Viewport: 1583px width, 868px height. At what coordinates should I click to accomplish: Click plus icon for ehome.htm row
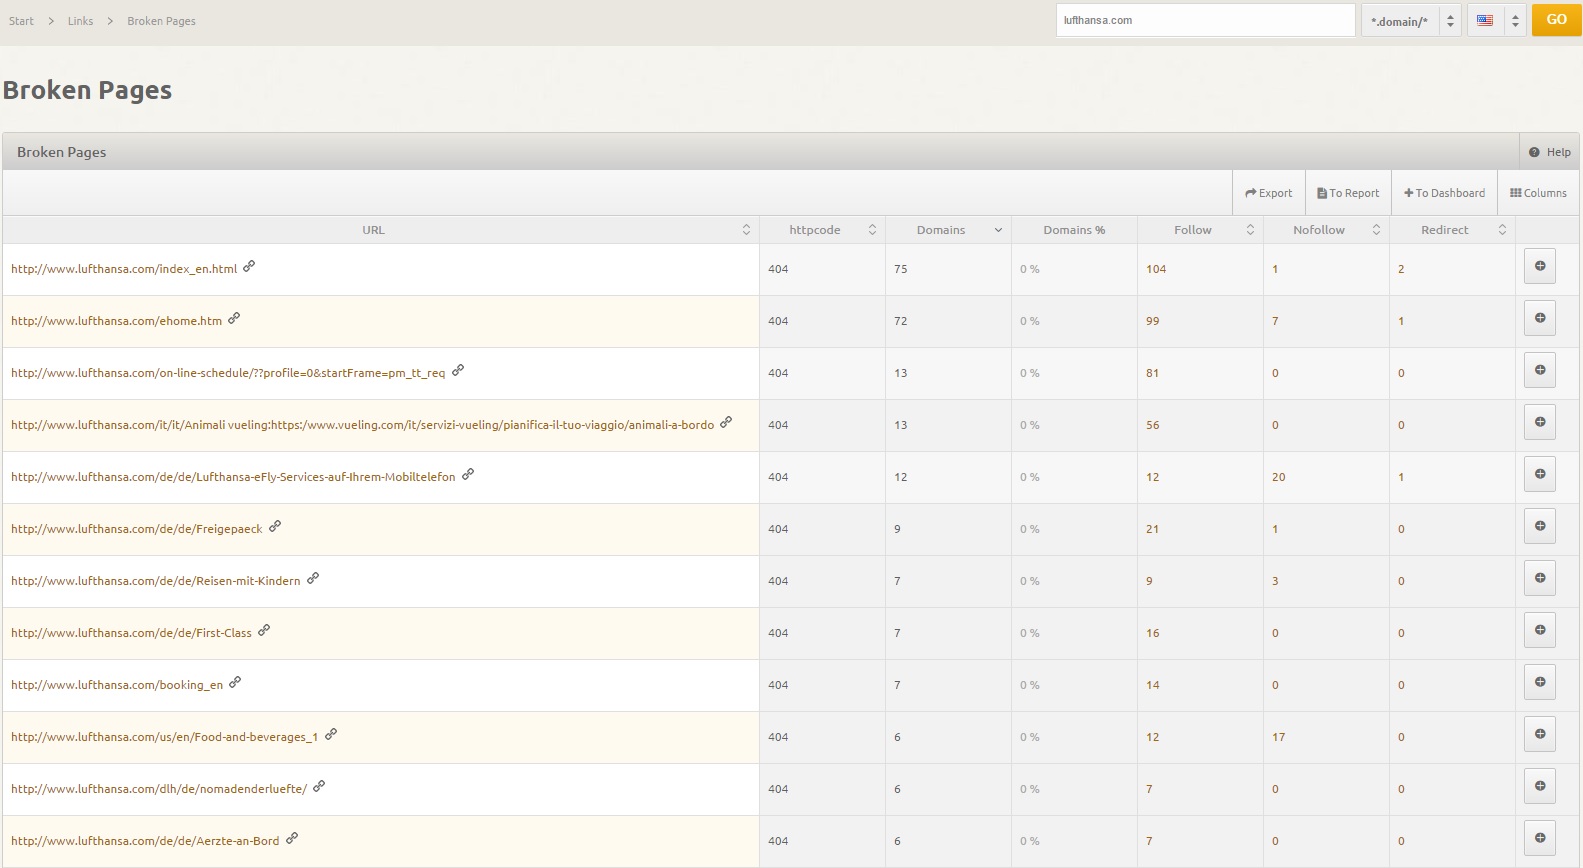click(1540, 318)
